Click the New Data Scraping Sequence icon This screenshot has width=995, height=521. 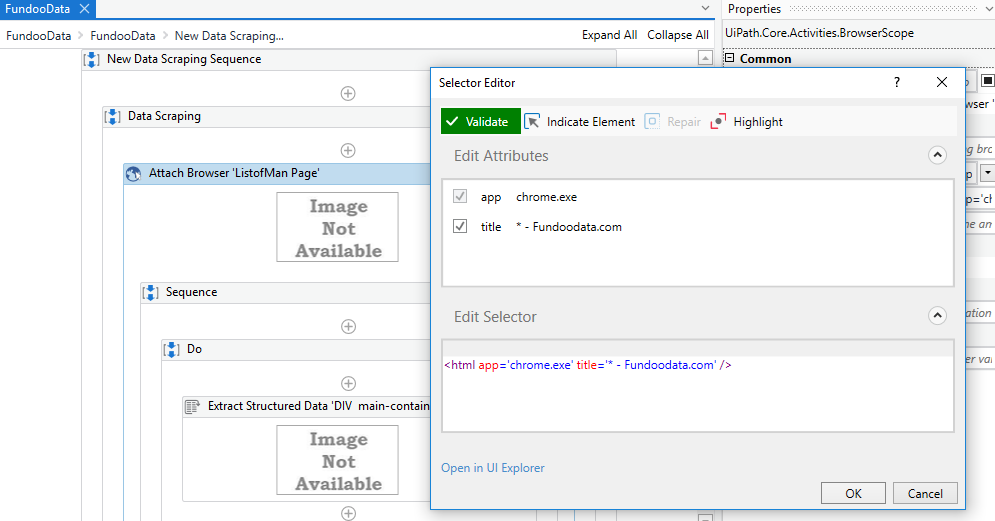(x=91, y=59)
